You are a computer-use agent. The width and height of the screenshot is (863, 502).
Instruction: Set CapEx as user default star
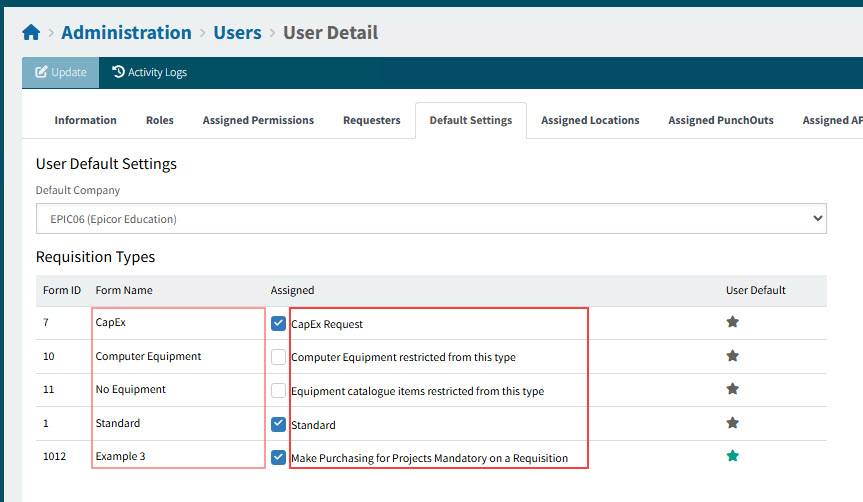[732, 322]
